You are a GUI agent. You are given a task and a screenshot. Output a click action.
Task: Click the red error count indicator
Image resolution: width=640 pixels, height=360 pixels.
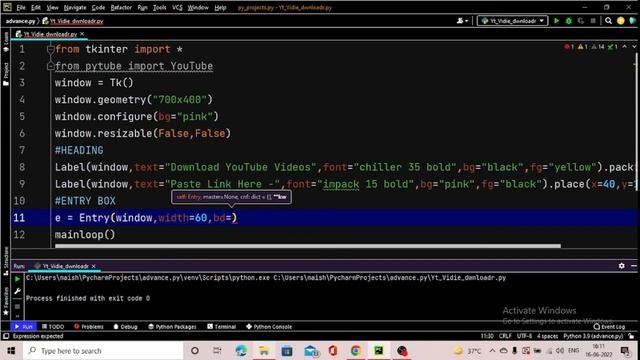pos(569,47)
